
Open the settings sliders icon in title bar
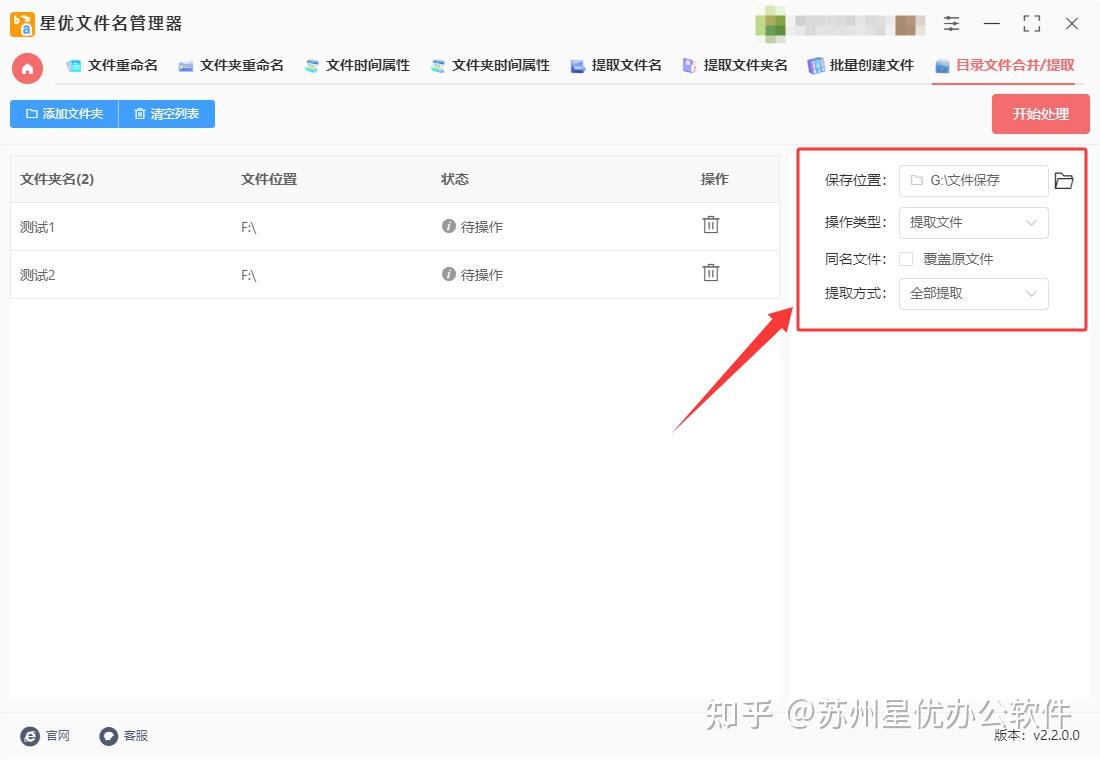[951, 24]
